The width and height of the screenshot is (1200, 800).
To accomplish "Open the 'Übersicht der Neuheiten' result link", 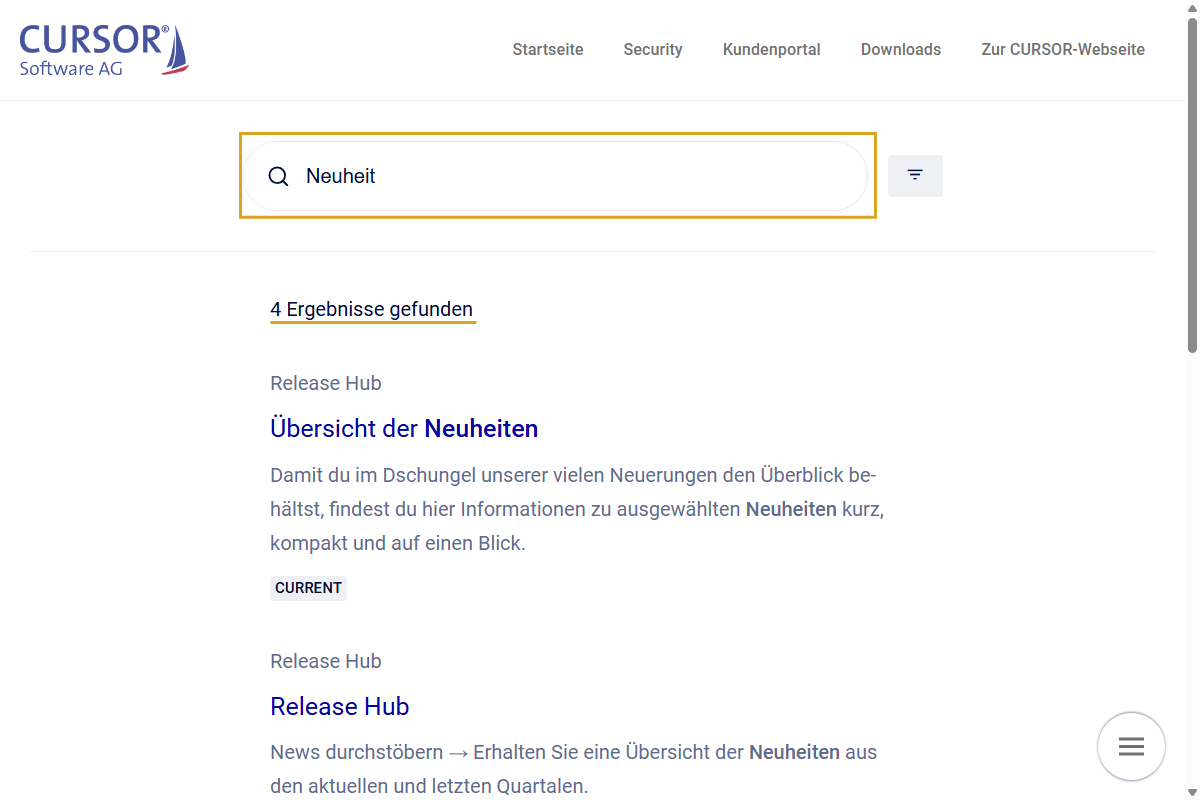I will point(404,428).
